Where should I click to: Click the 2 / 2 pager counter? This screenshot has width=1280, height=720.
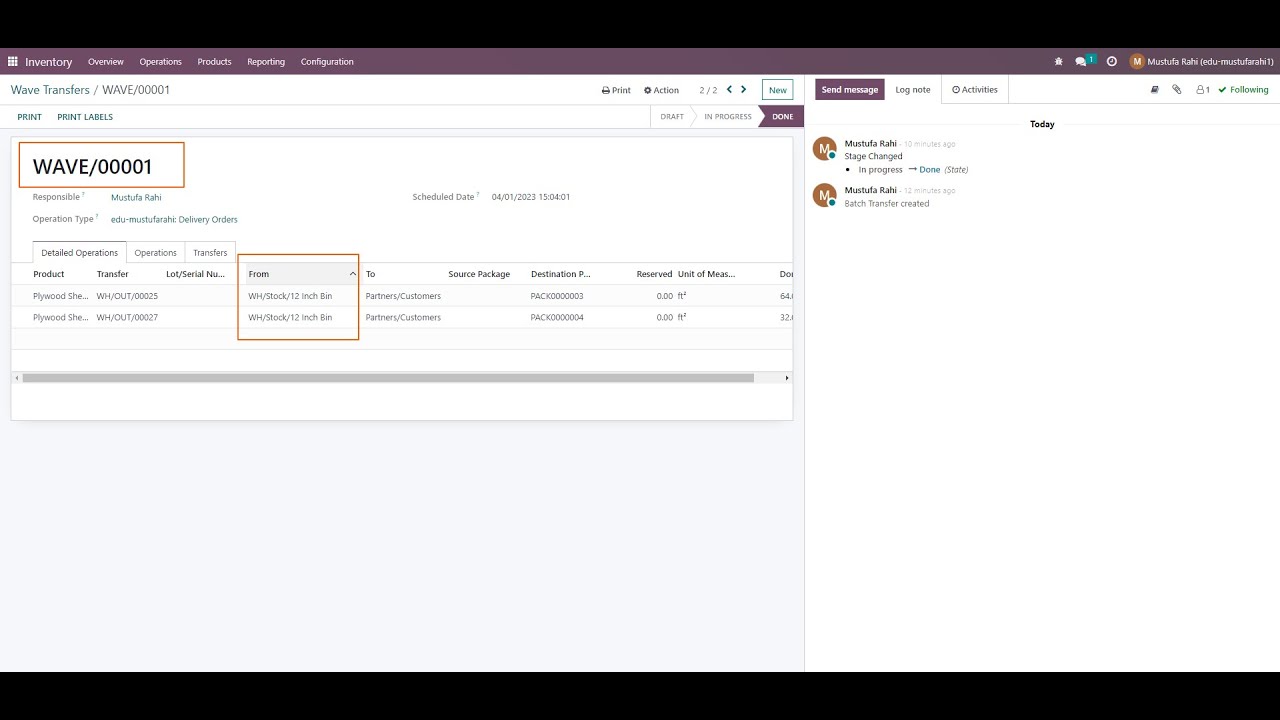[708, 90]
